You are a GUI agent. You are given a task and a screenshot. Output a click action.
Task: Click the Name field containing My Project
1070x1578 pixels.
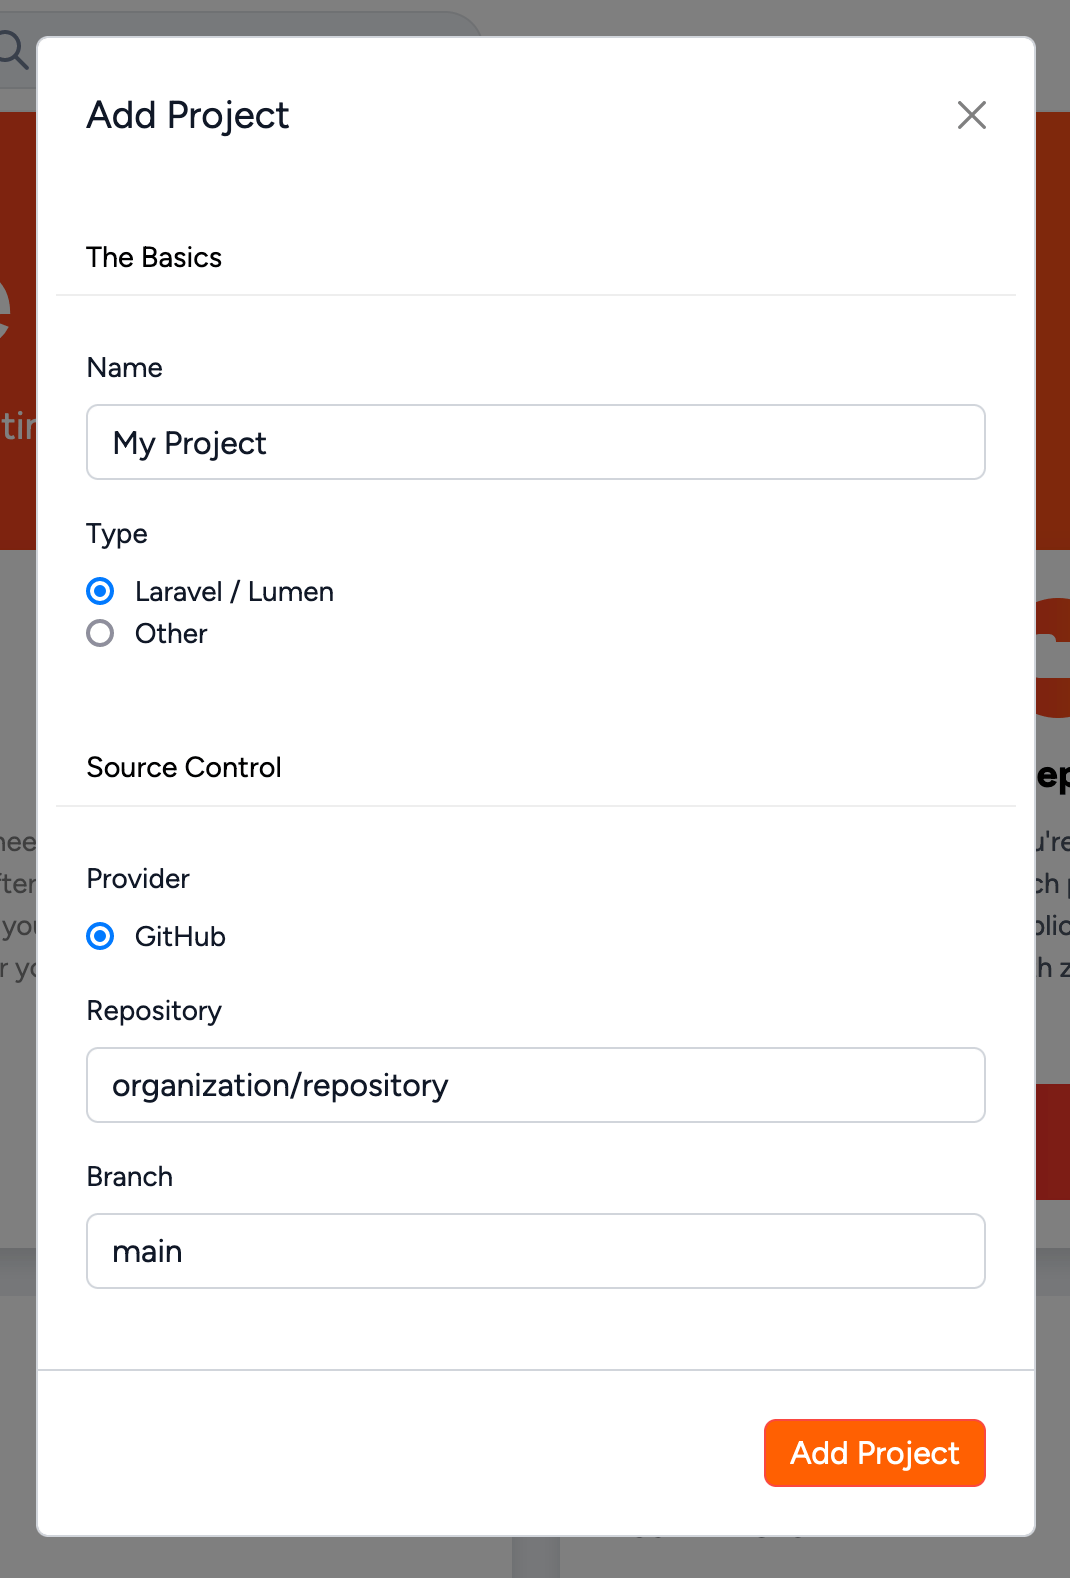pos(536,442)
